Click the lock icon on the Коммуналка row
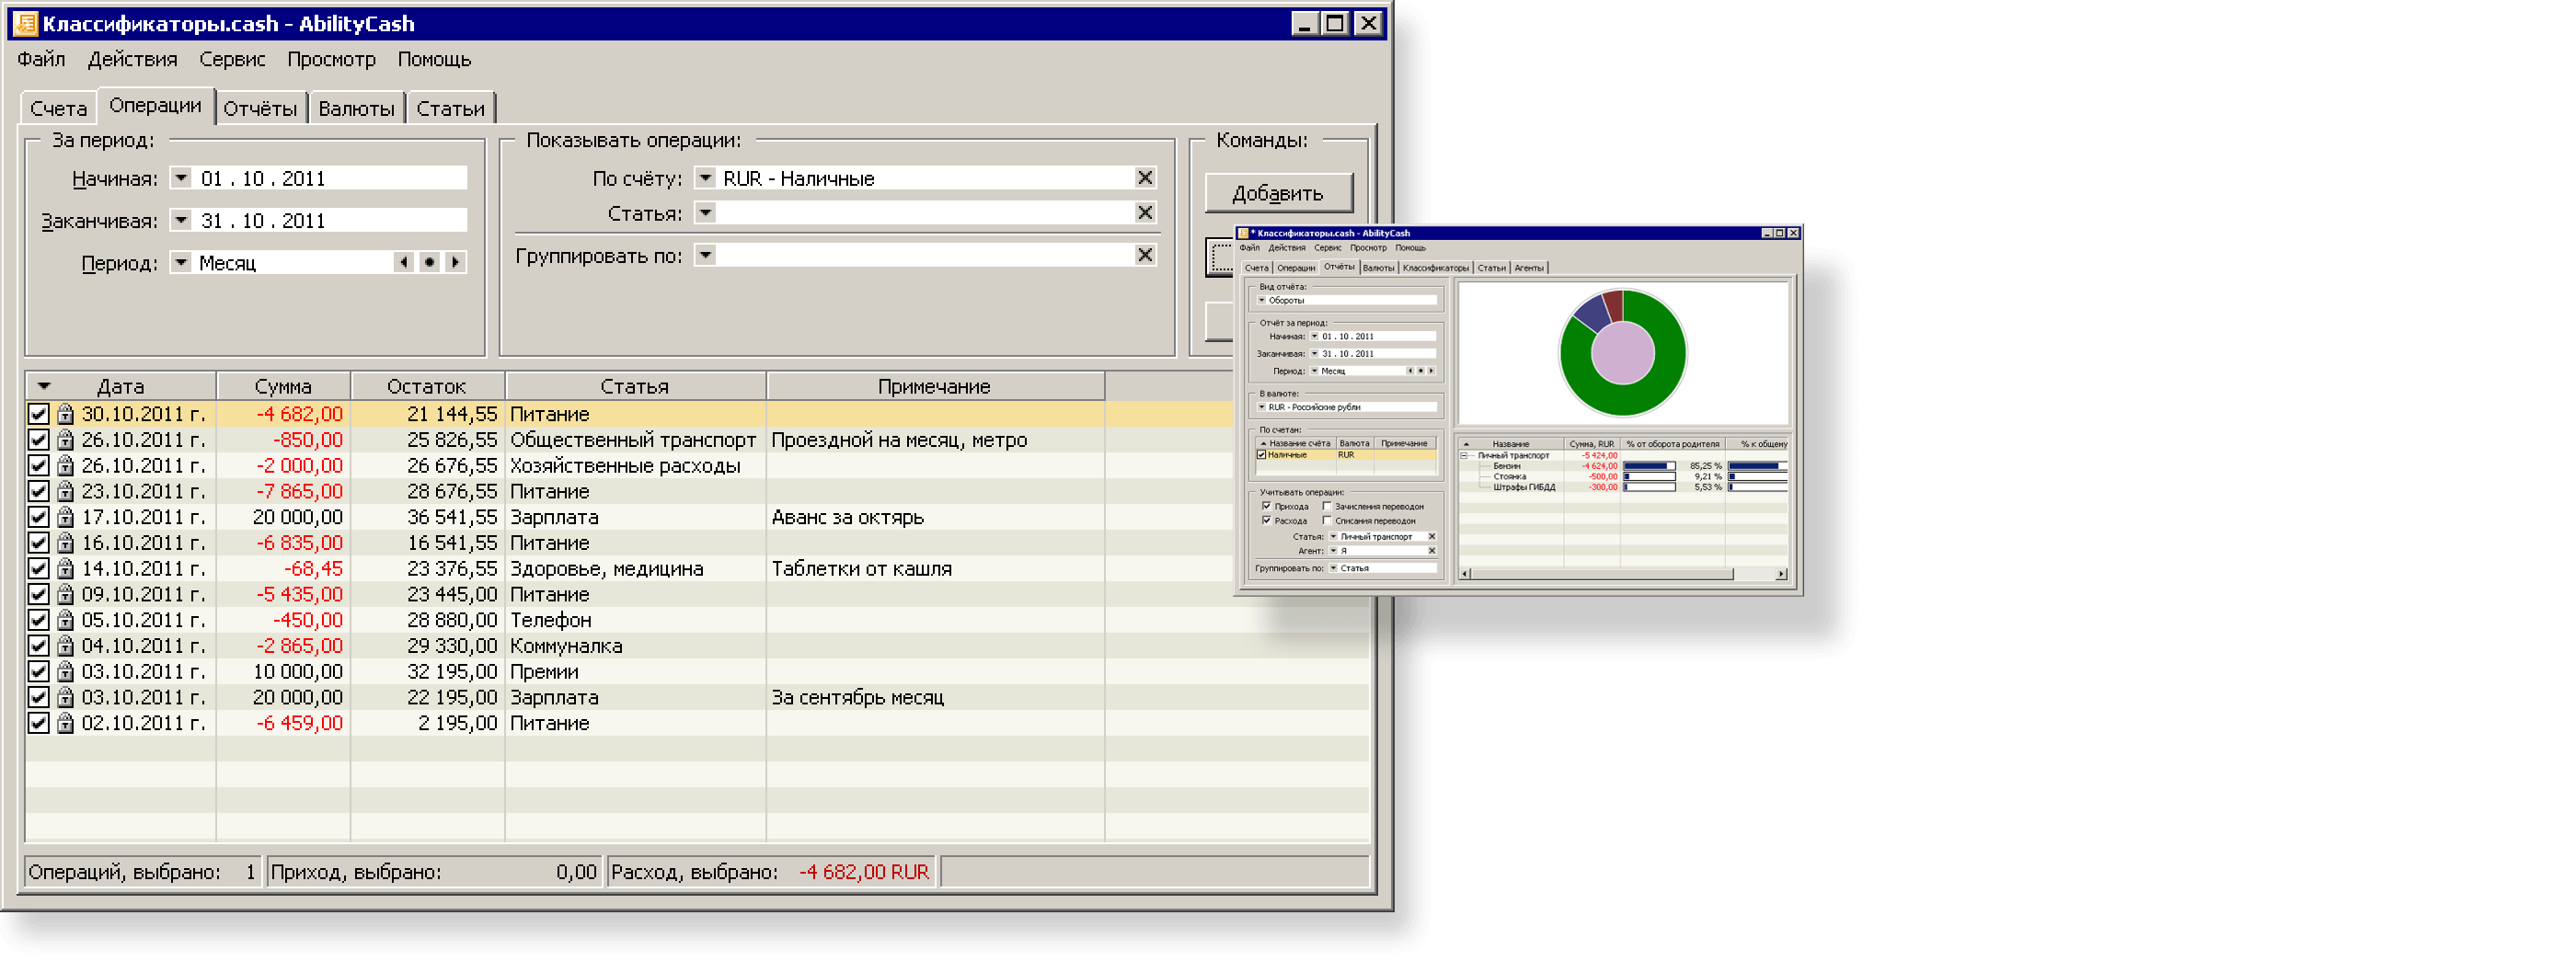This screenshot has width=2576, height=961. 65,646
